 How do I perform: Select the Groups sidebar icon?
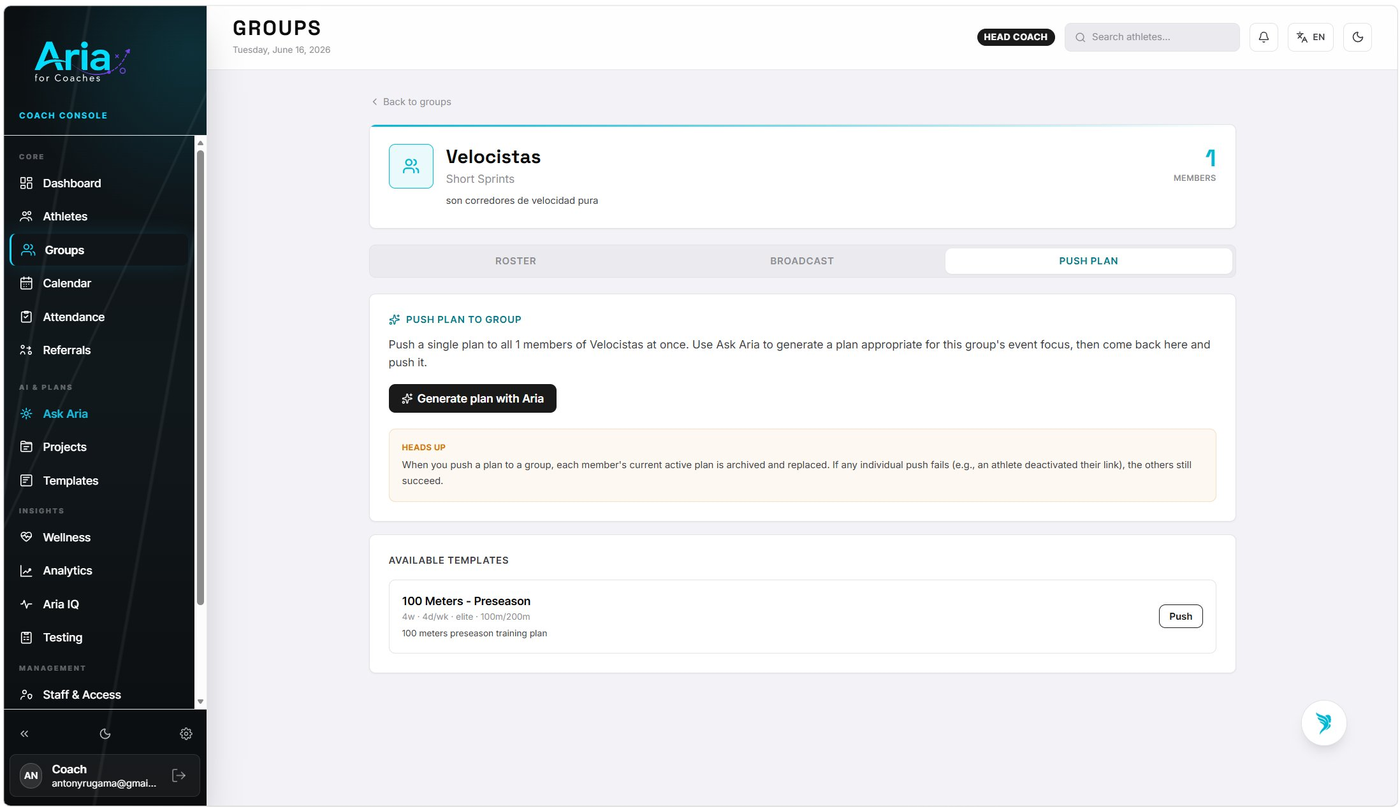pyautogui.click(x=28, y=250)
